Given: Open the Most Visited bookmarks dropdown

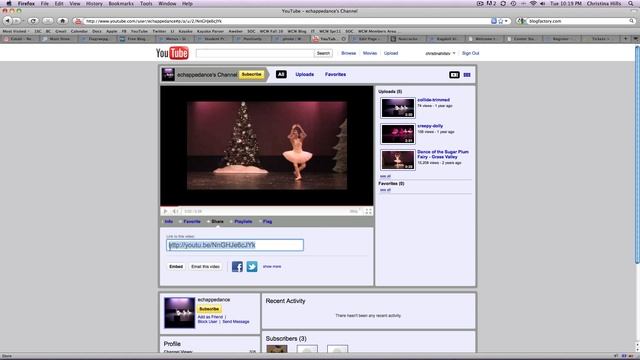Looking at the screenshot, I should point(16,31).
